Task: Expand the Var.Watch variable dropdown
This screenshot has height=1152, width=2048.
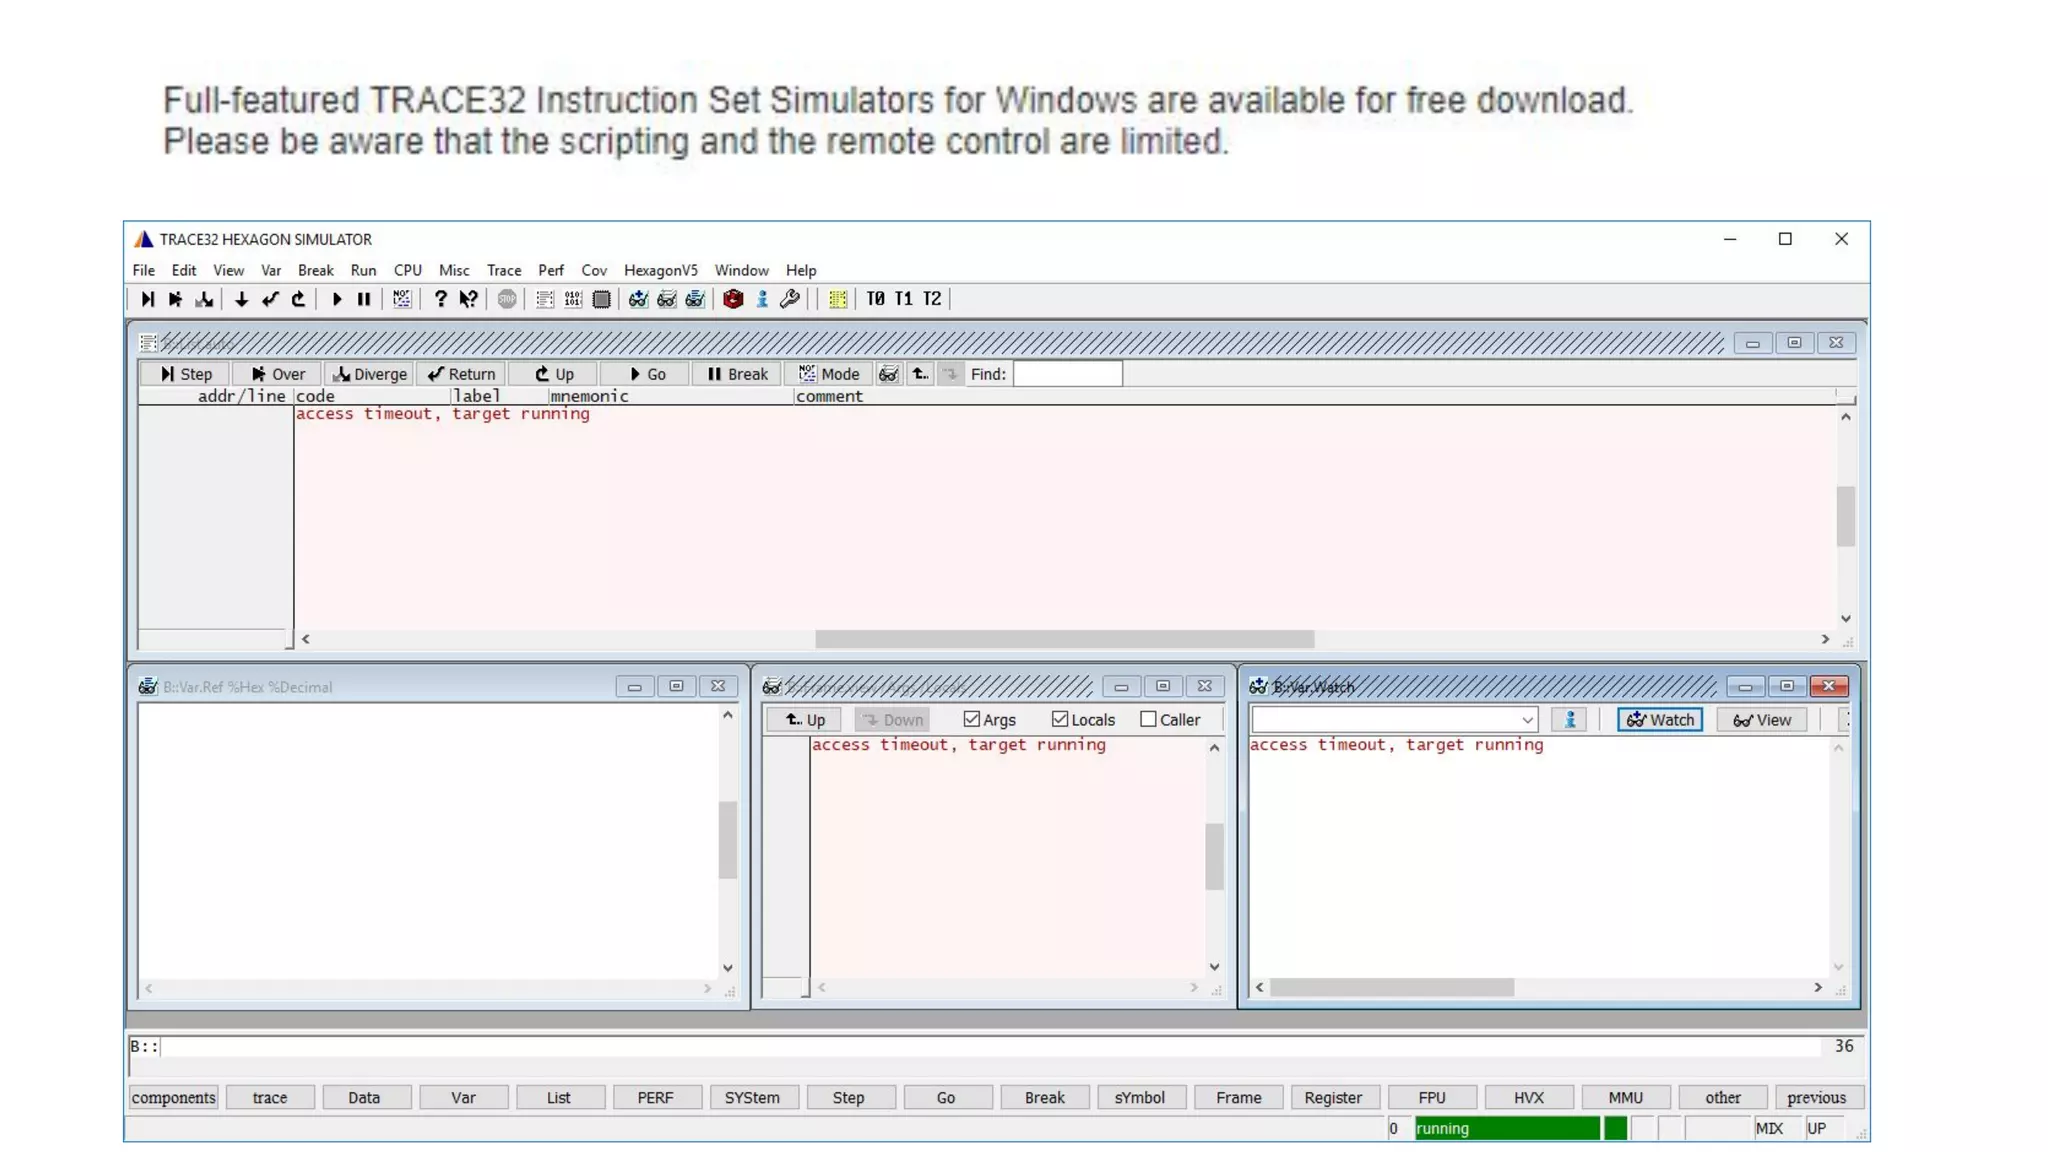Action: [1527, 720]
